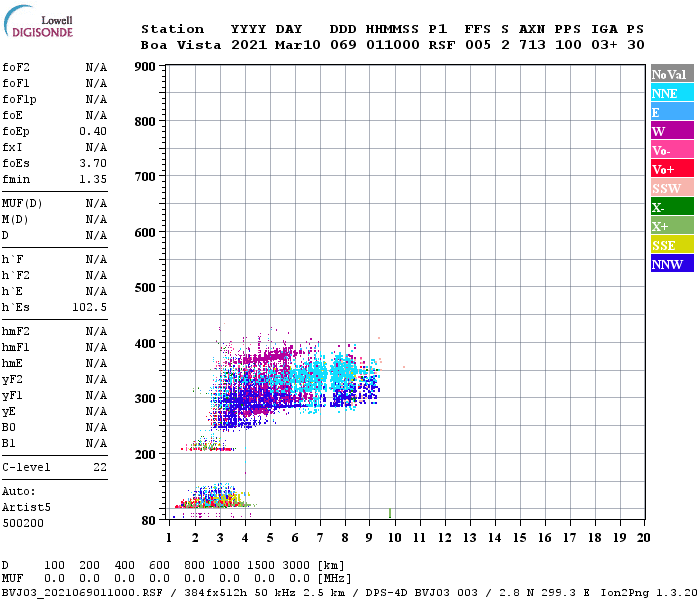The image size is (700, 600).
Task: Click the B1 parameter label
Action: pos(8,444)
